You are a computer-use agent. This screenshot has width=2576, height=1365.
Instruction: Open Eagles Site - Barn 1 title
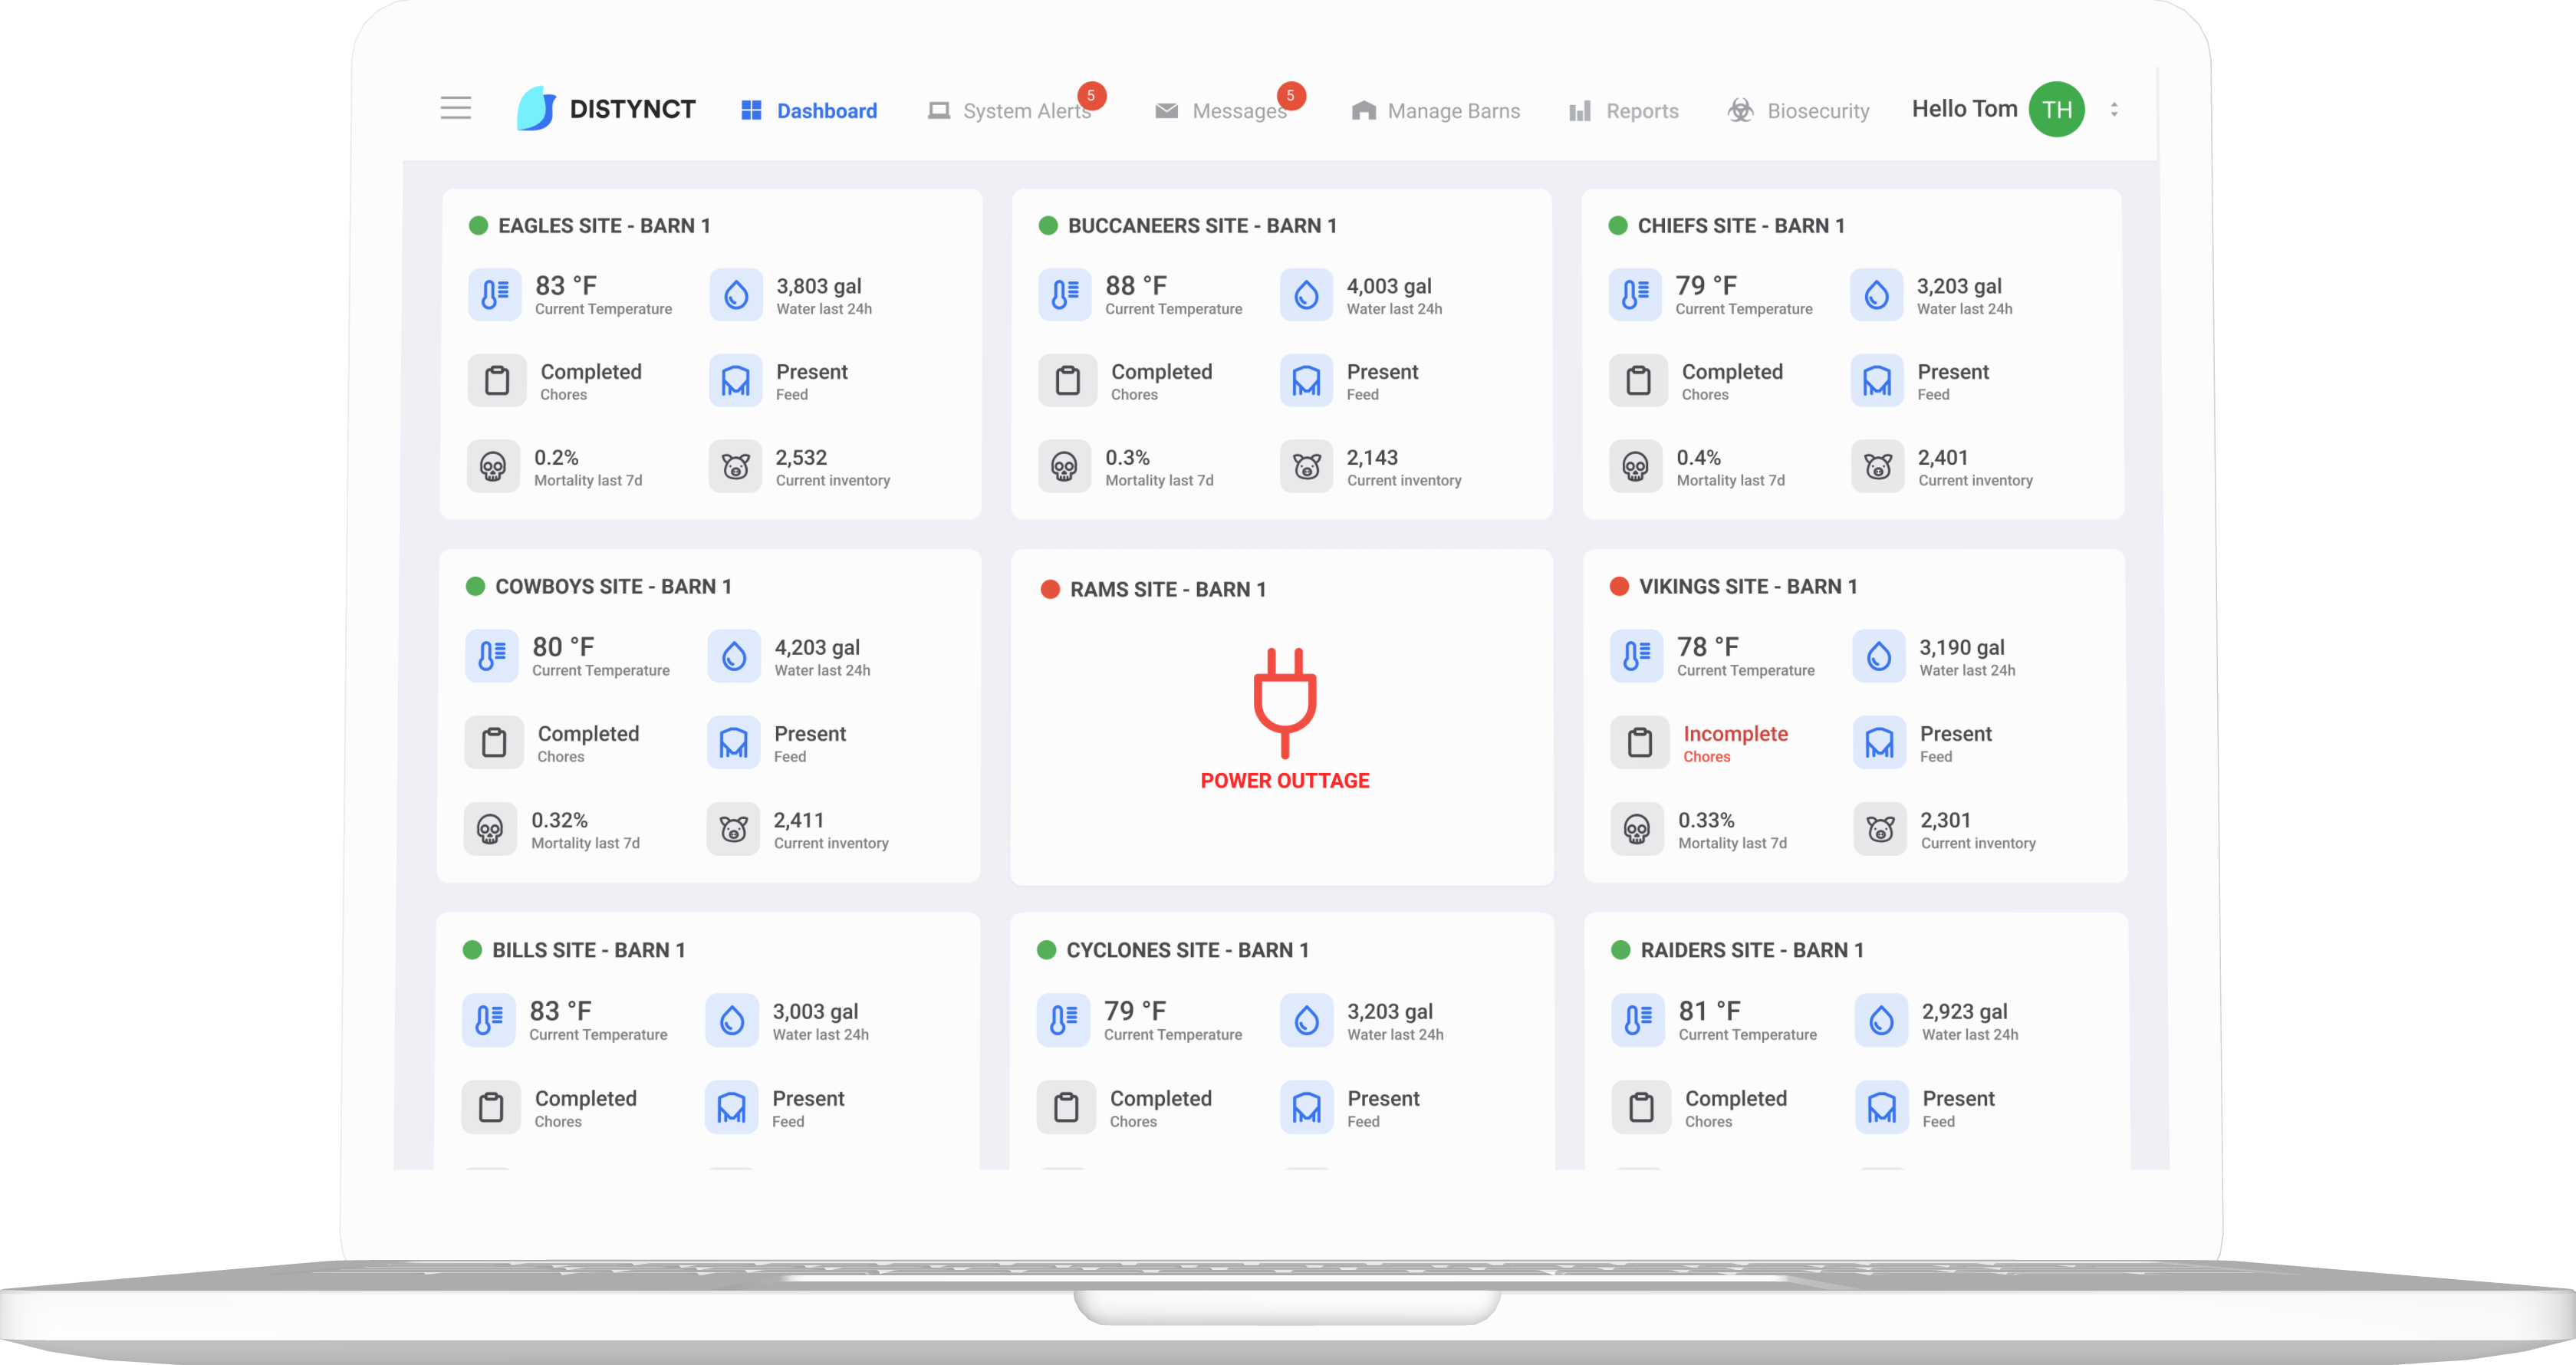pyautogui.click(x=604, y=226)
